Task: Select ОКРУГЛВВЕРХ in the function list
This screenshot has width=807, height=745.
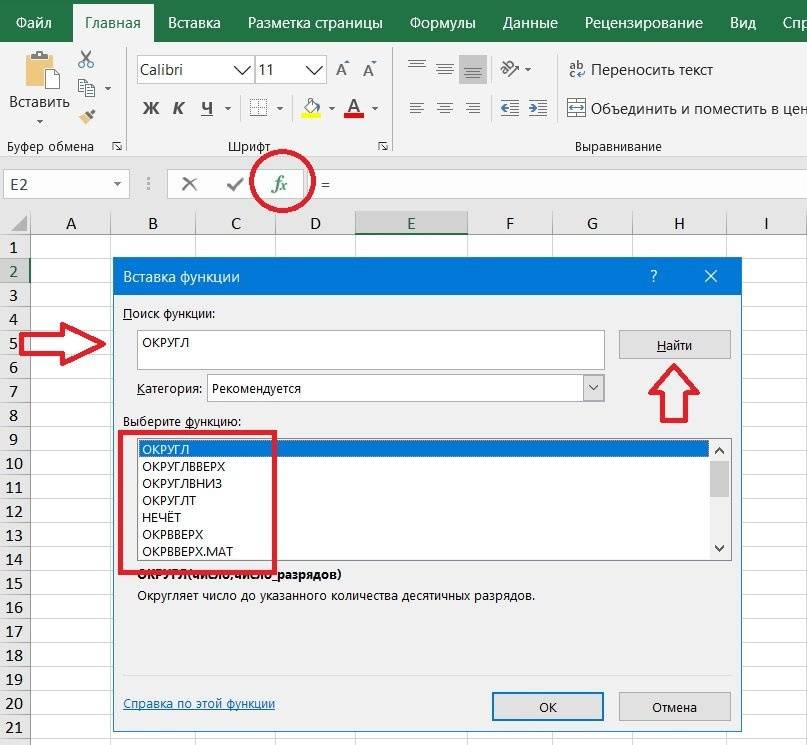Action: pyautogui.click(x=184, y=466)
